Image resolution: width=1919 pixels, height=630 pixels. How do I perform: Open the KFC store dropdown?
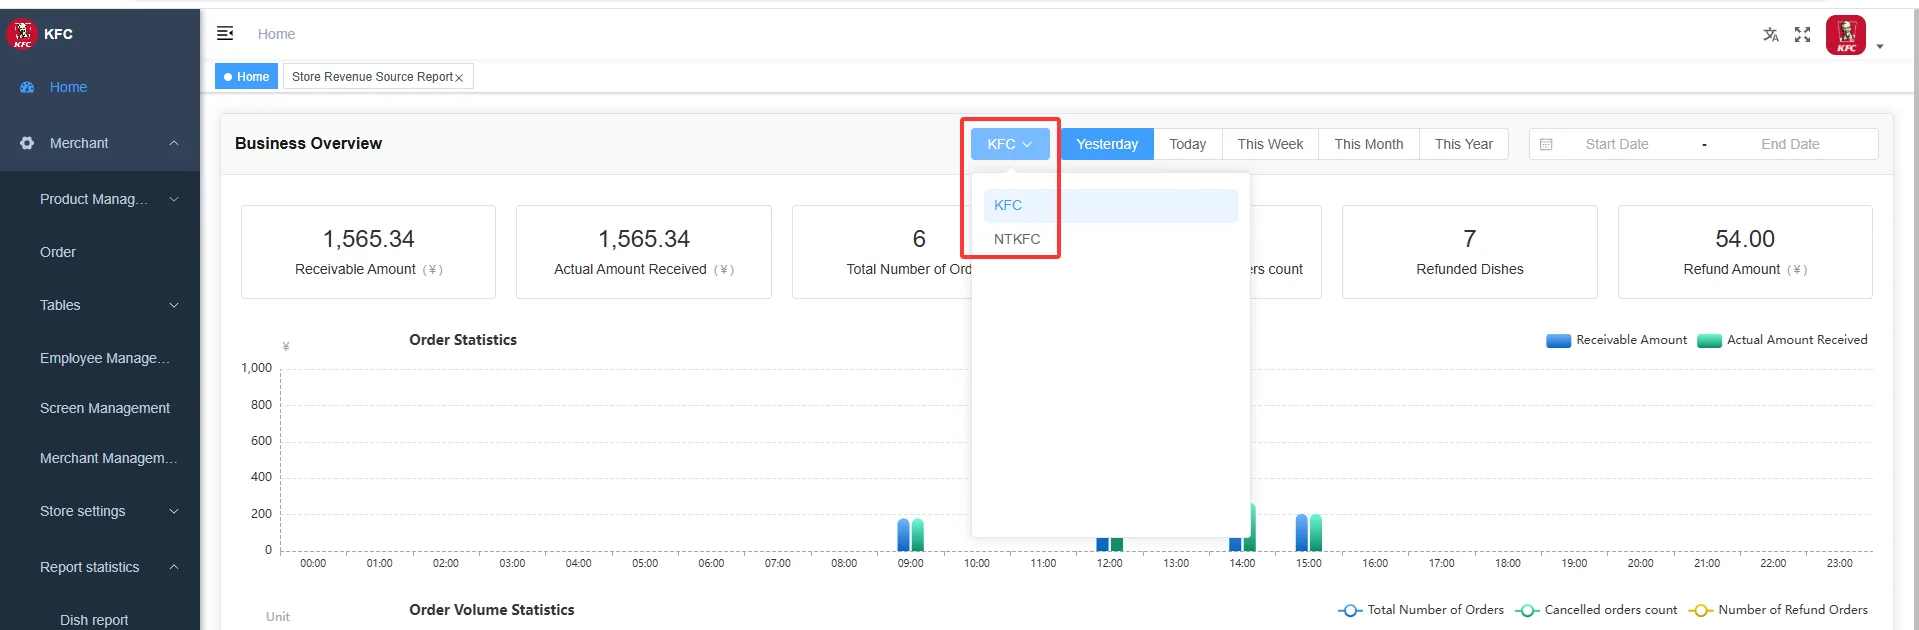(1010, 144)
